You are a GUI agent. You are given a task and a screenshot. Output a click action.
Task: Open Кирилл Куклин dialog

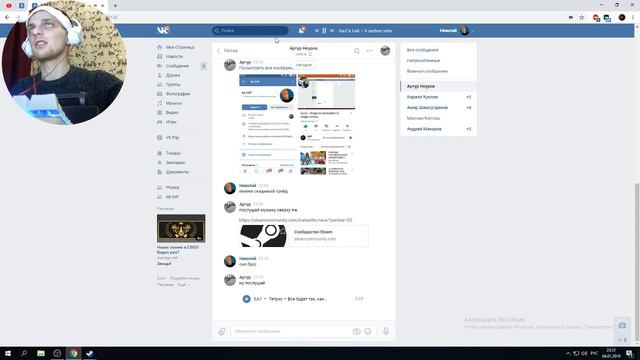pos(438,97)
